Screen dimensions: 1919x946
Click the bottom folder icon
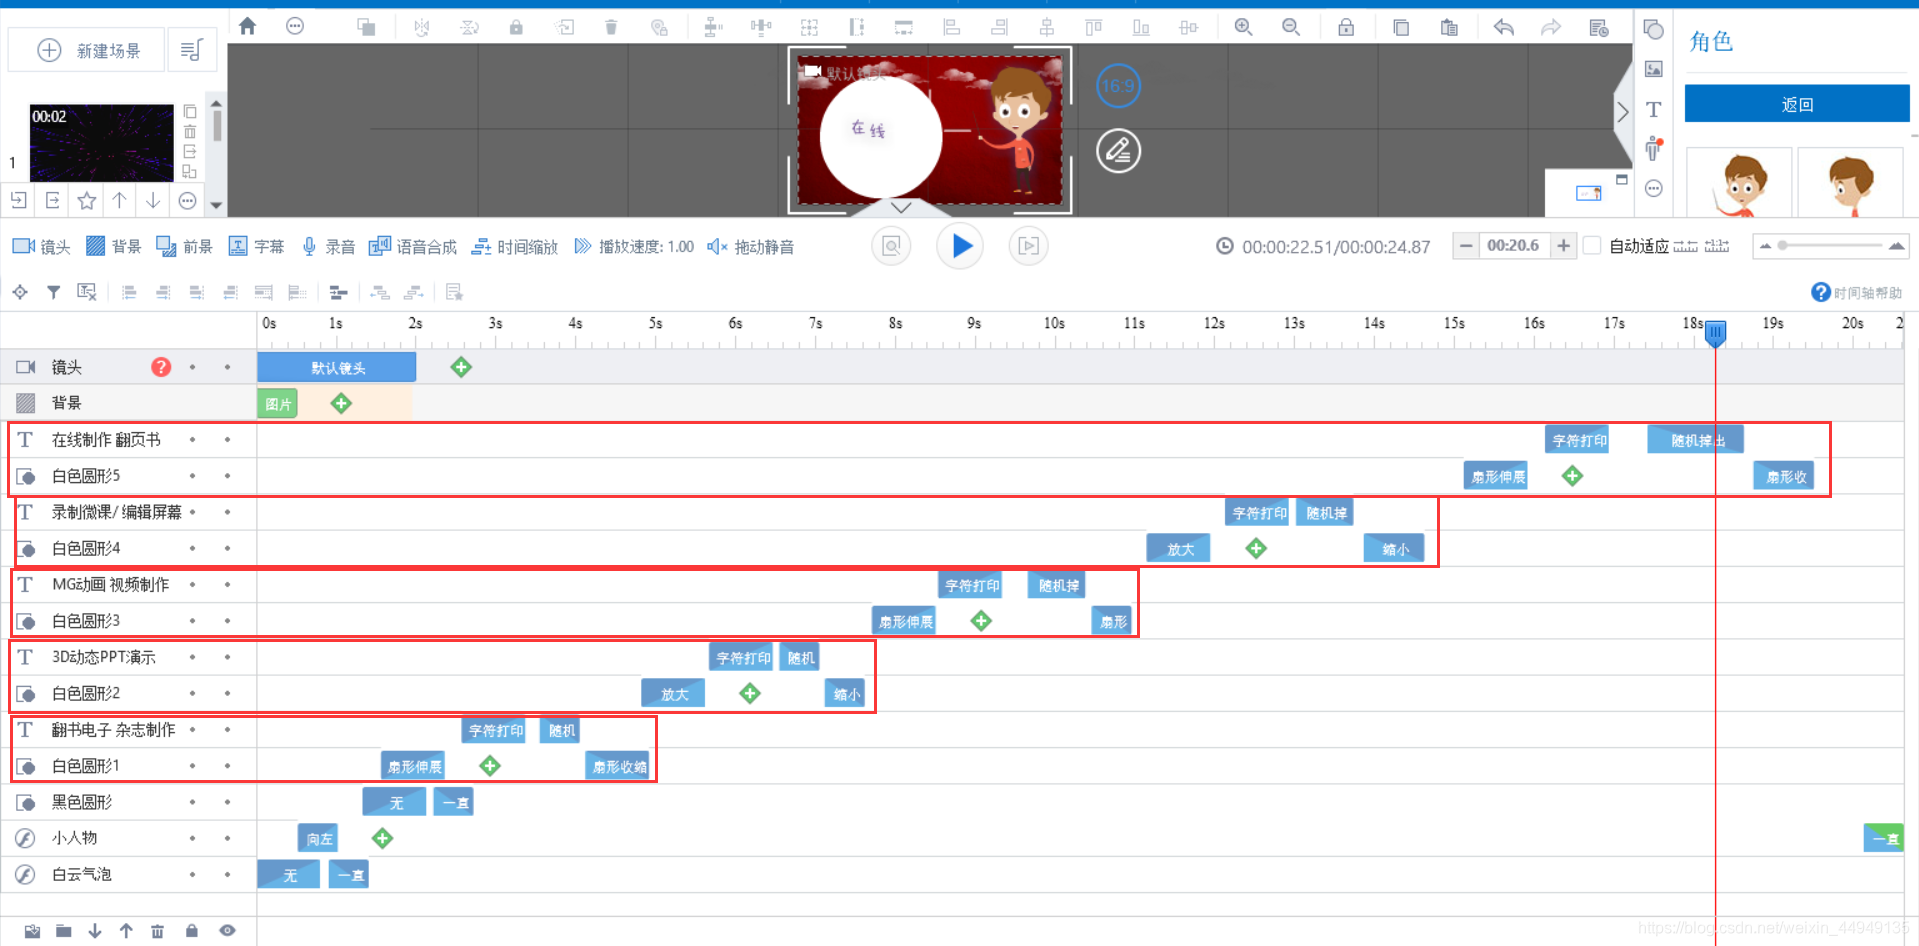(x=64, y=931)
